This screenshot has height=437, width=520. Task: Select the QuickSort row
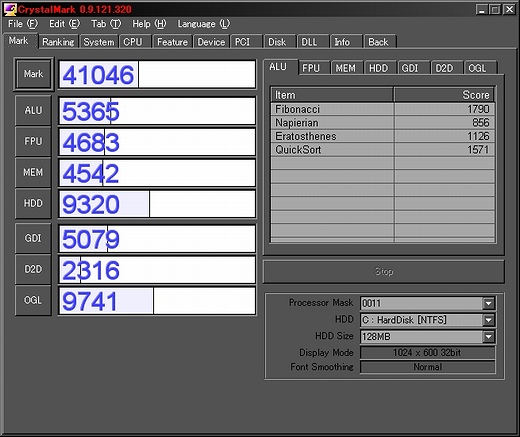[x=383, y=150]
